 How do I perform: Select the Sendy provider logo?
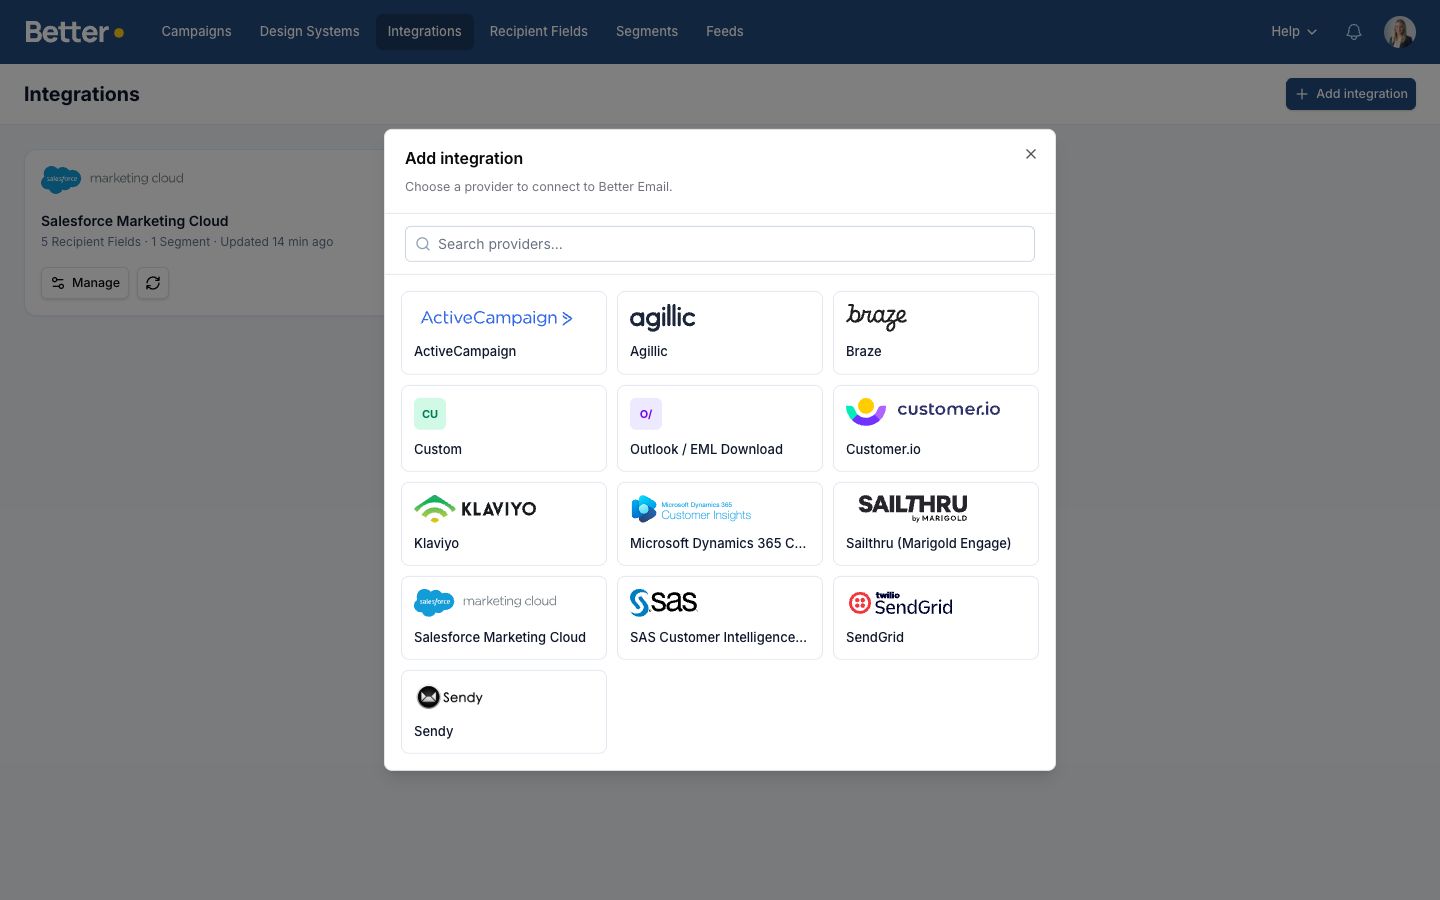(450, 697)
